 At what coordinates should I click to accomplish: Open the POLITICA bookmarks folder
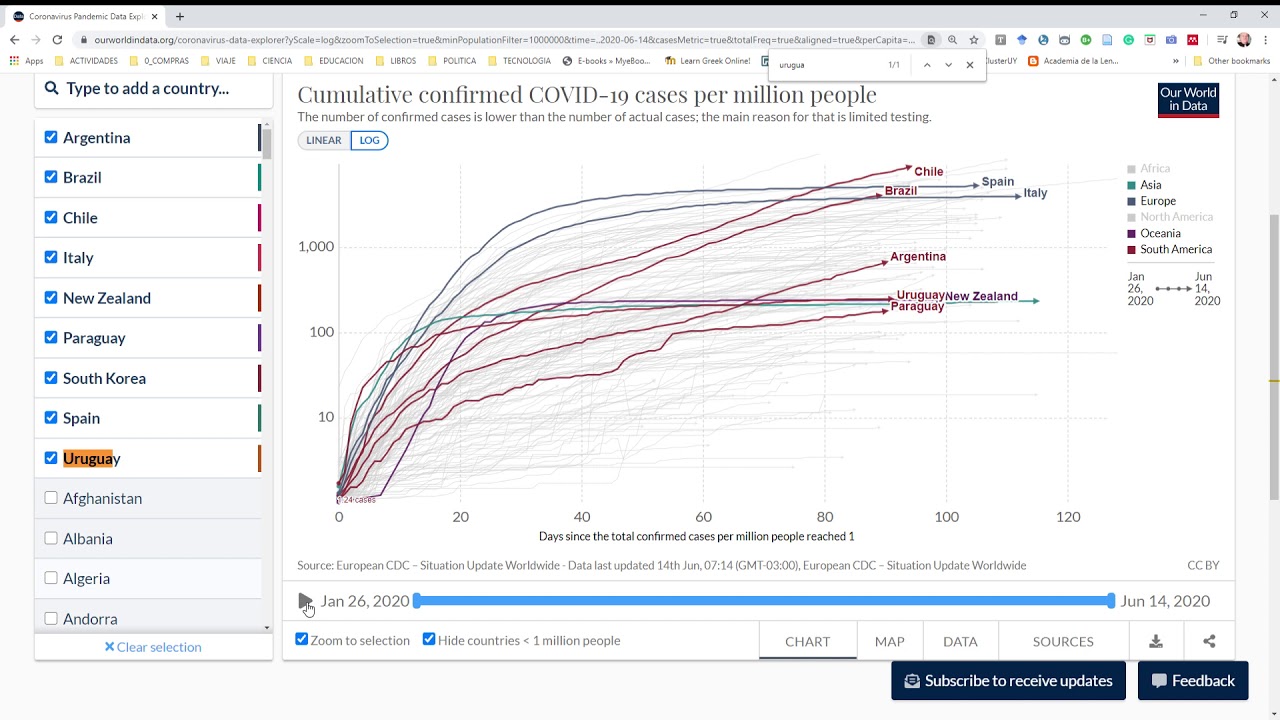coord(452,61)
